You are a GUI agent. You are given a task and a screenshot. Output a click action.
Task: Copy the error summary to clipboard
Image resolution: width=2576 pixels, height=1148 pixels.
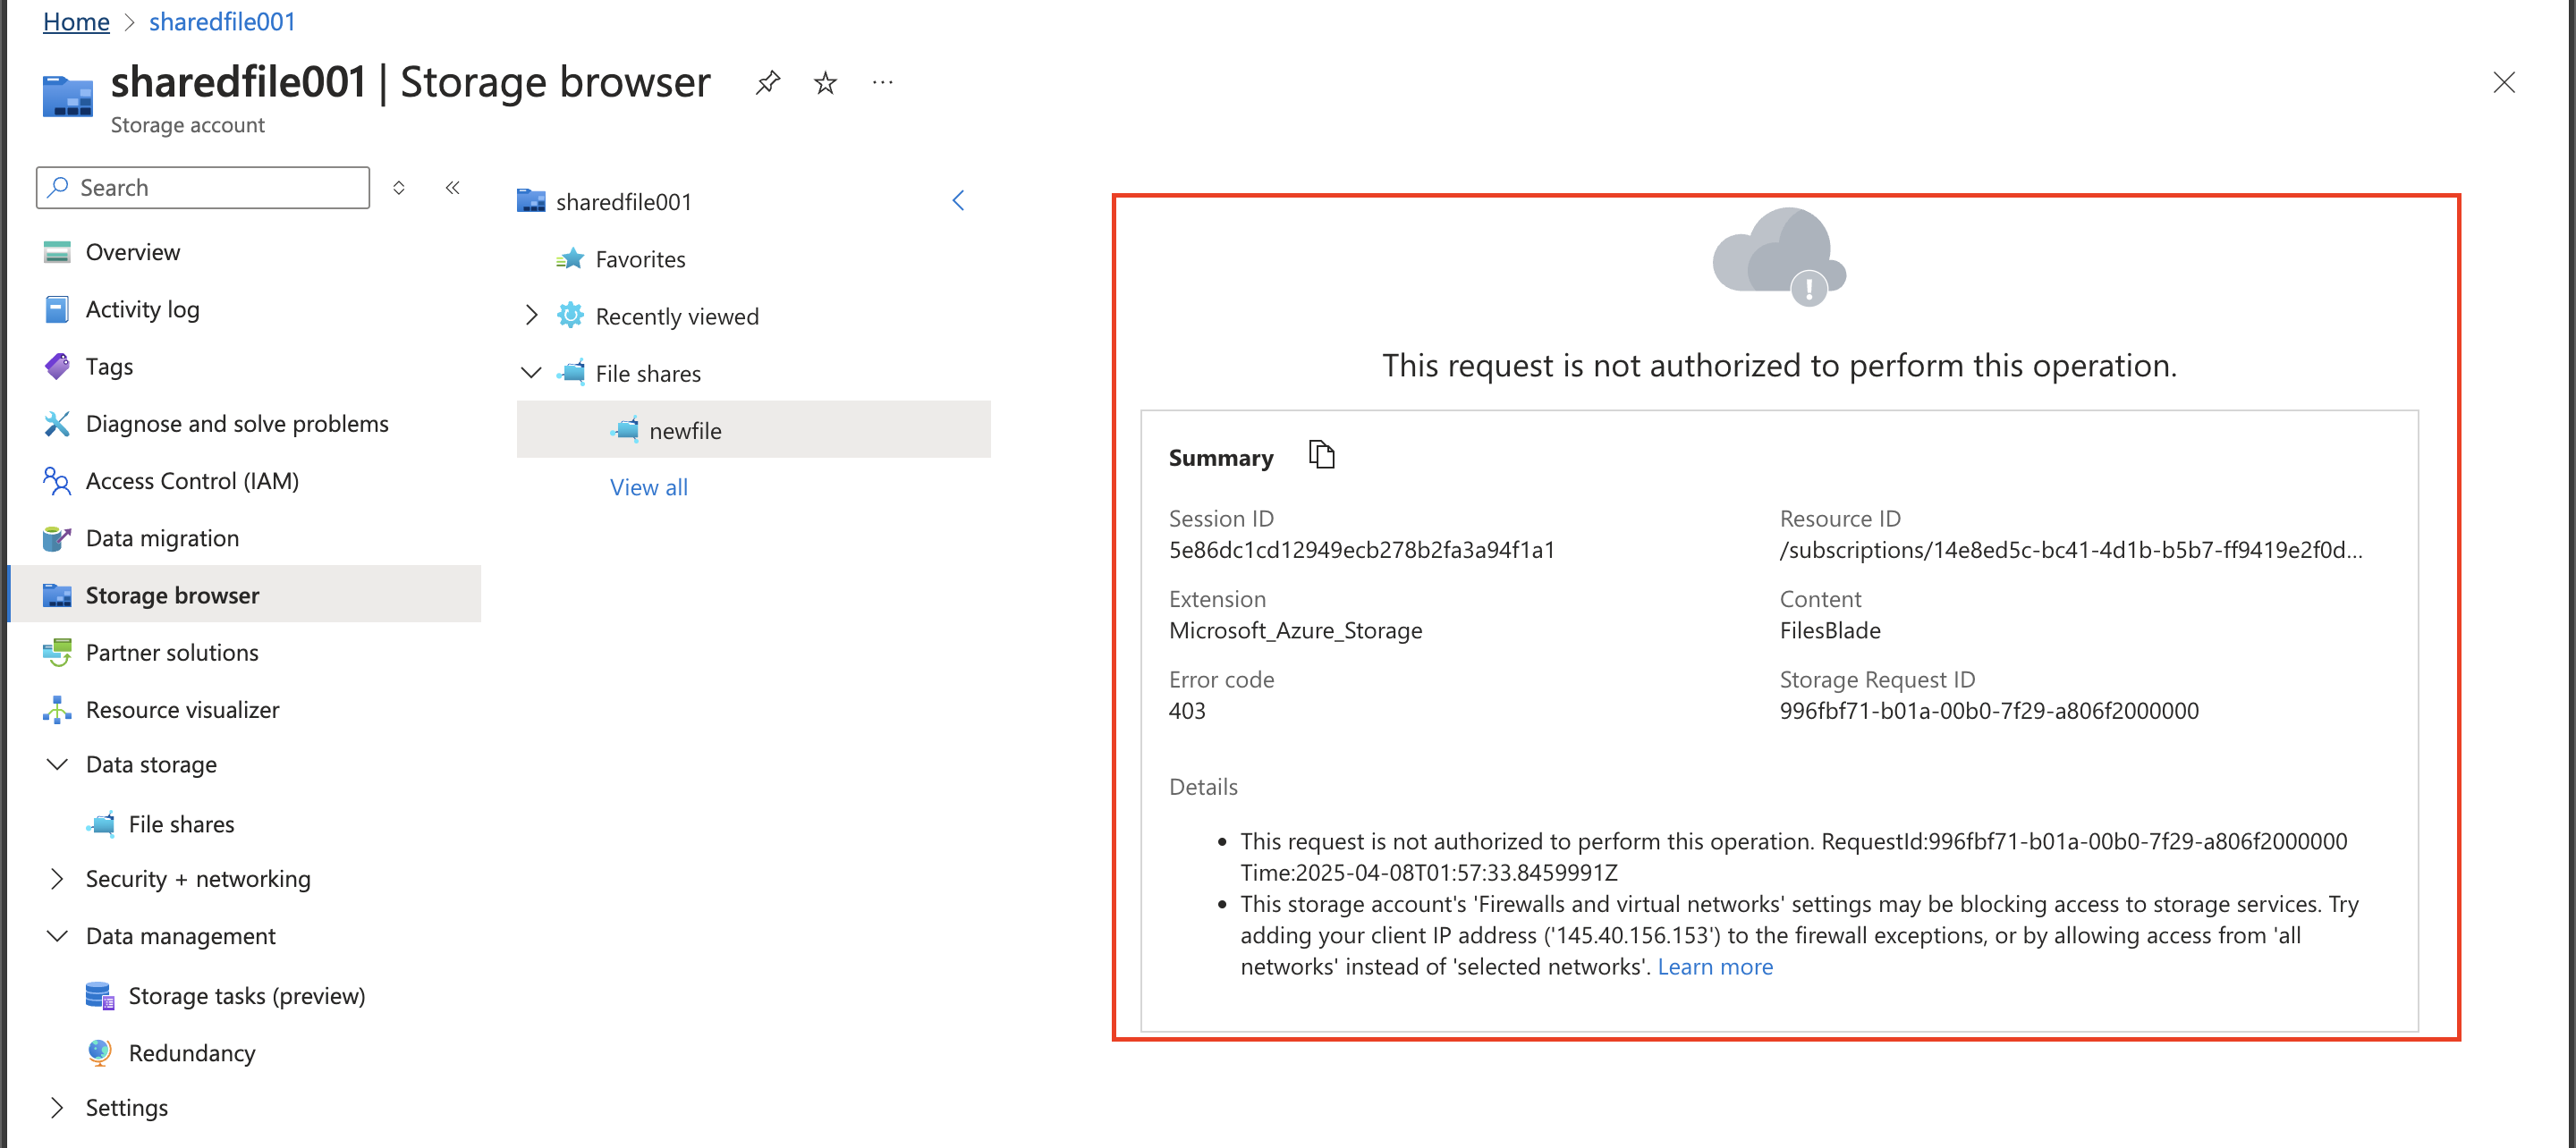1321,455
